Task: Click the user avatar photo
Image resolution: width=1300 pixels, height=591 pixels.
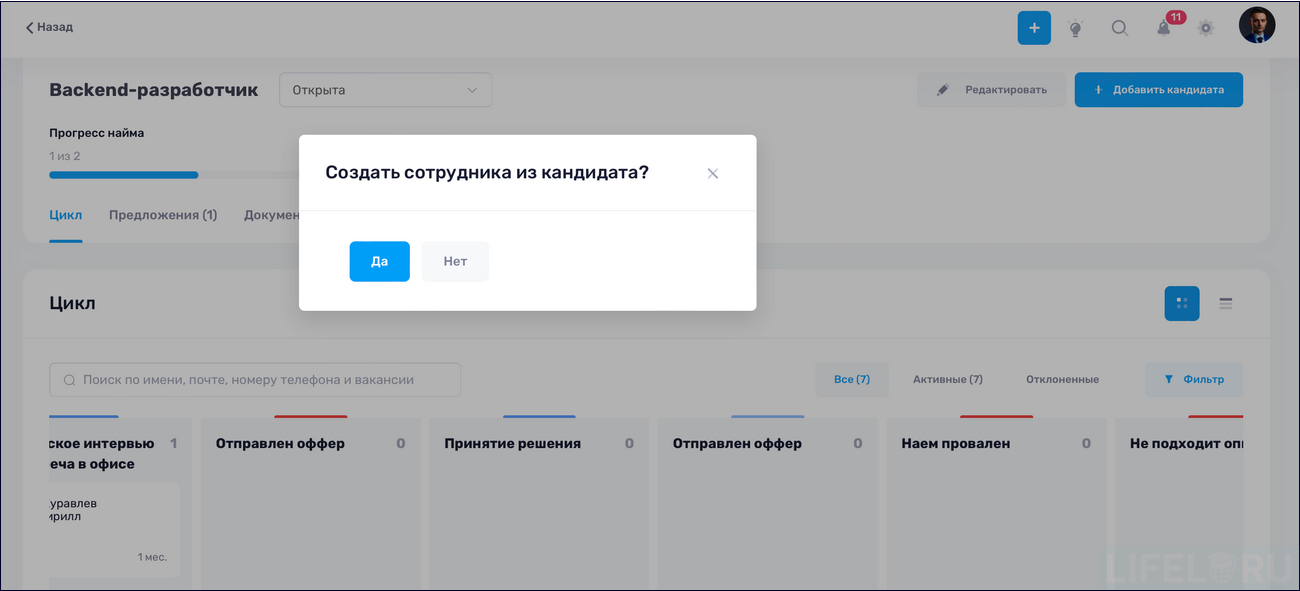Action: [1257, 25]
